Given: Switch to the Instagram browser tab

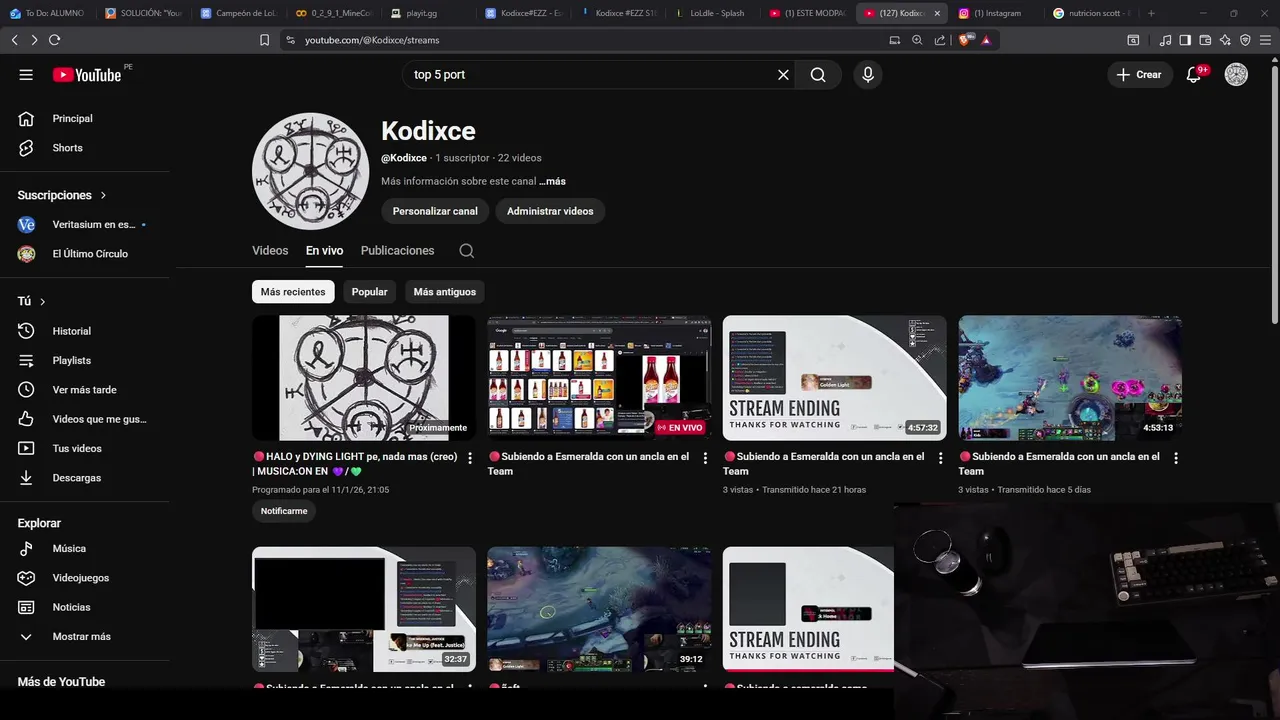Looking at the screenshot, I should [997, 13].
